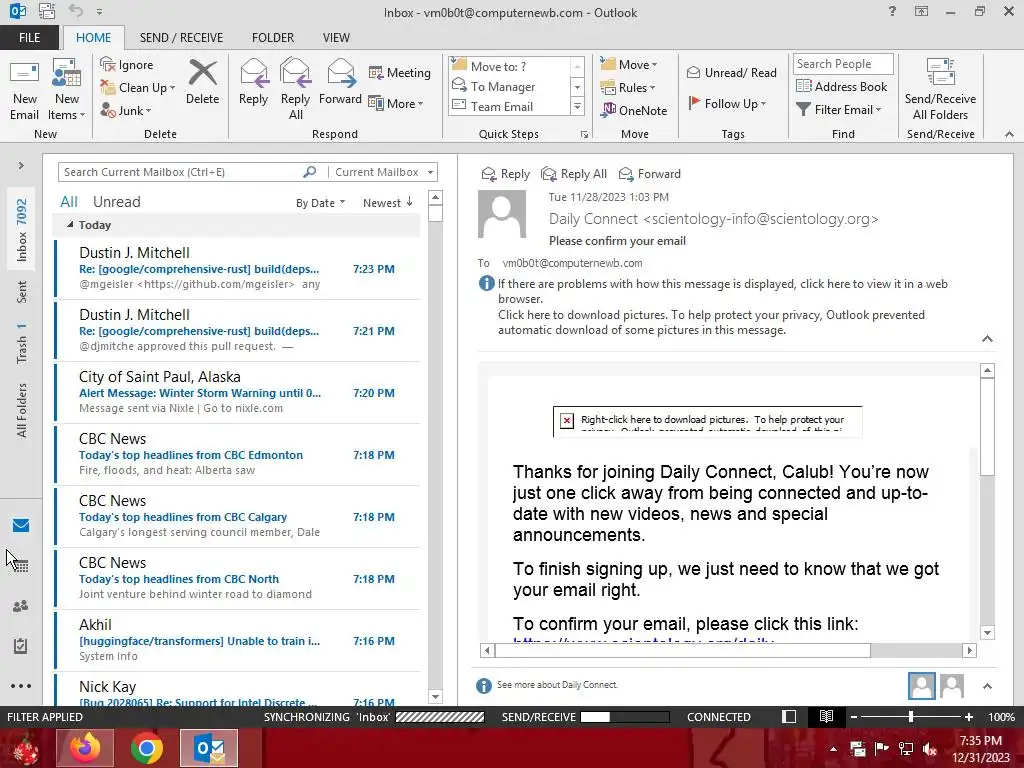Click Reply All in the reading pane
Image resolution: width=1024 pixels, height=768 pixels.
click(574, 174)
